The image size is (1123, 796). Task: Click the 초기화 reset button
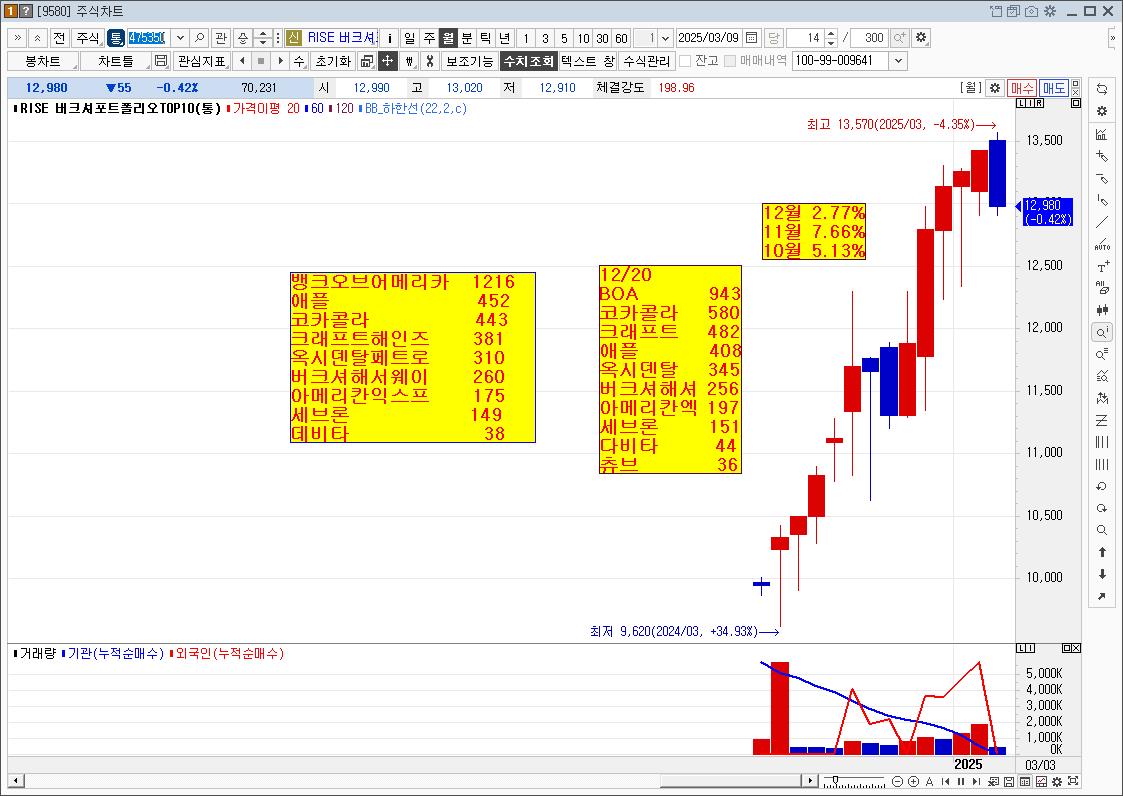click(x=333, y=61)
